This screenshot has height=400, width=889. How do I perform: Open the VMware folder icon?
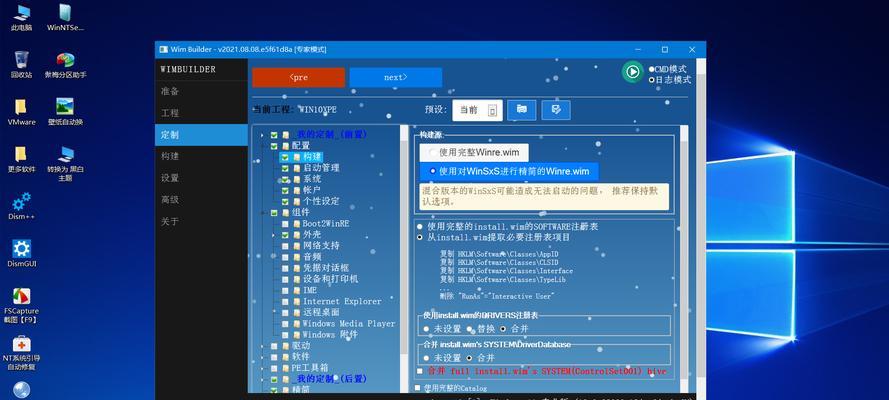pos(21,112)
